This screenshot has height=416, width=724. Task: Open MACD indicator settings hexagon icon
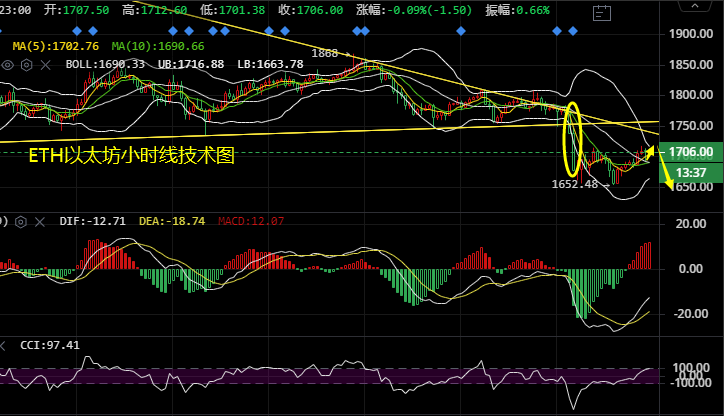21,222
